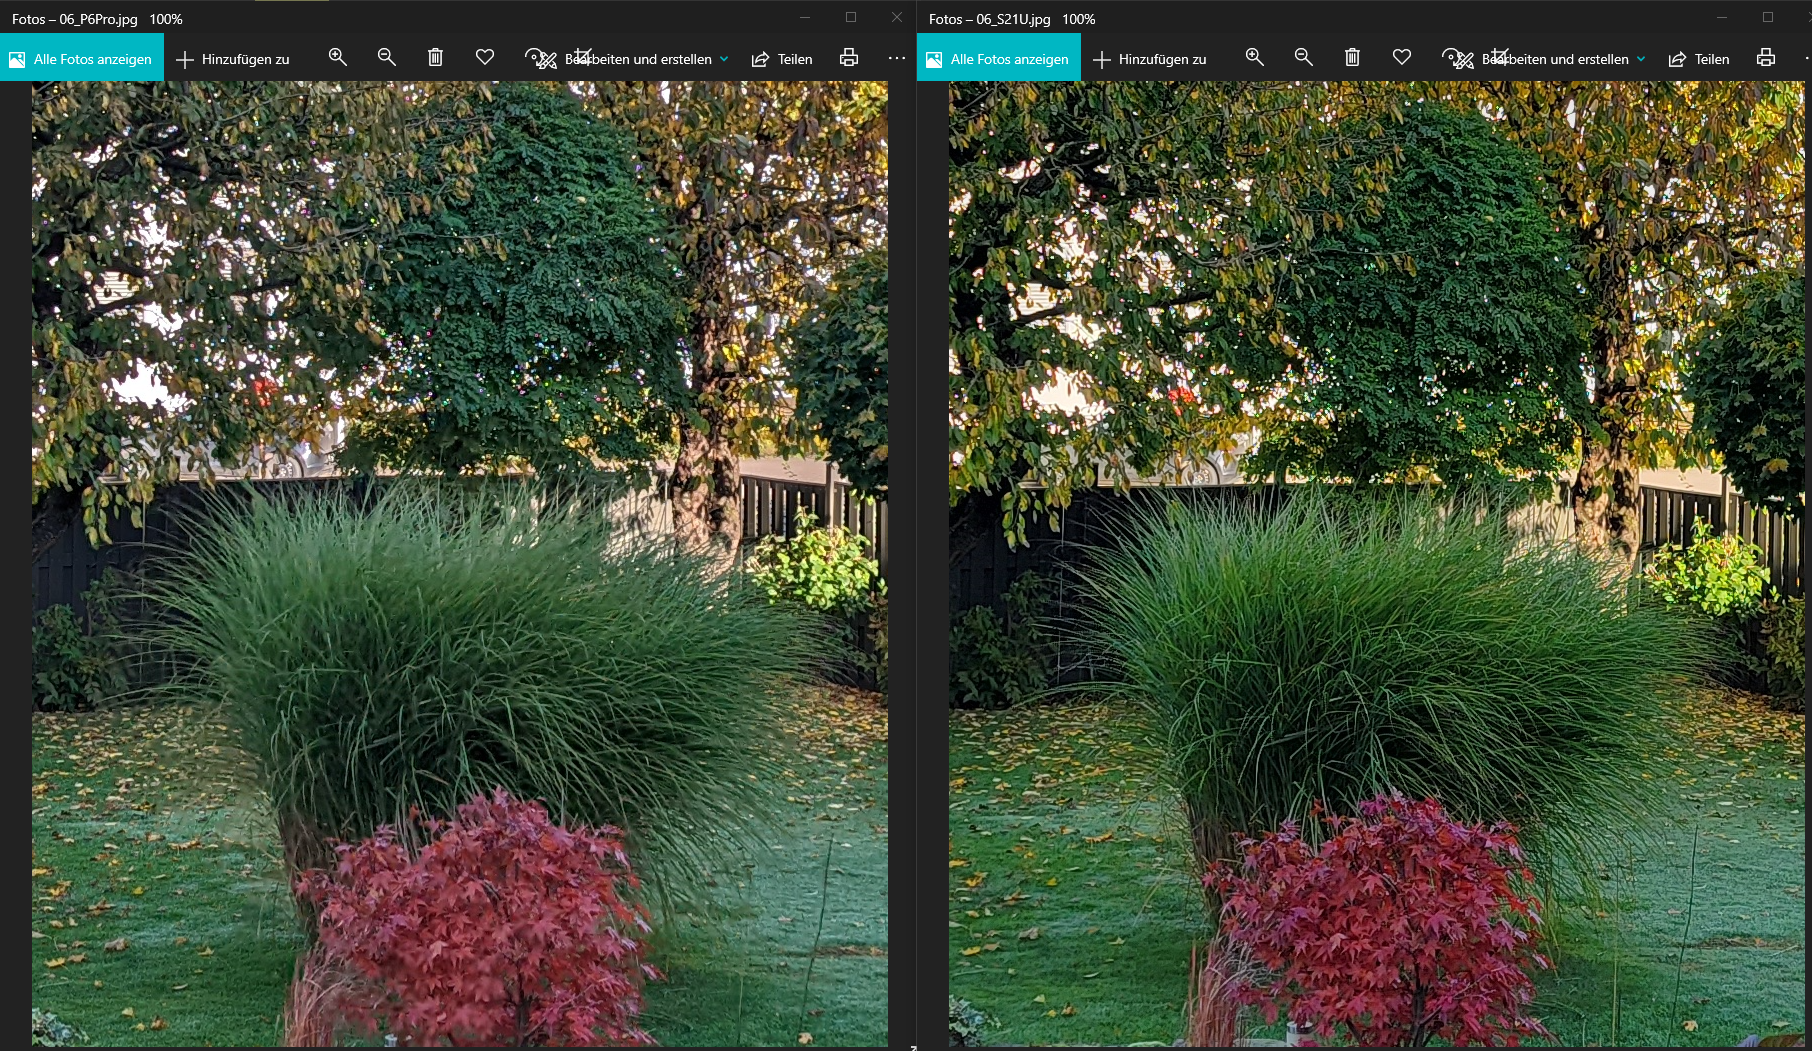1812x1051 pixels.
Task: Share the 06_P6Pro photo via Teilen
Action: coord(782,59)
